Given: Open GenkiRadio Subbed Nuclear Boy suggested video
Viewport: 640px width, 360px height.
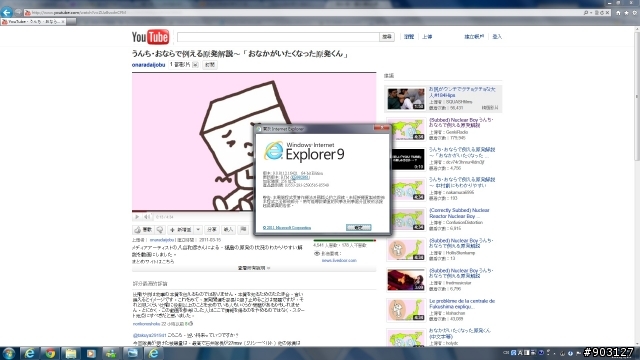Looking at the screenshot, I should (461, 122).
